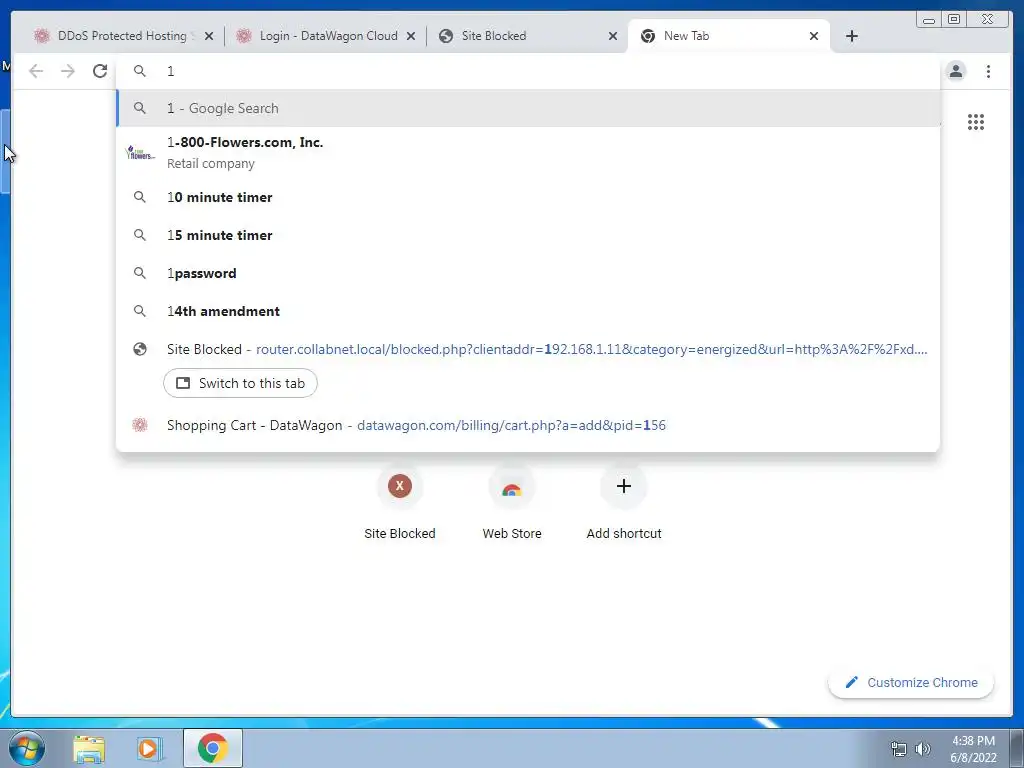
Task: Click the Add shortcut plus tile
Action: 624,503
